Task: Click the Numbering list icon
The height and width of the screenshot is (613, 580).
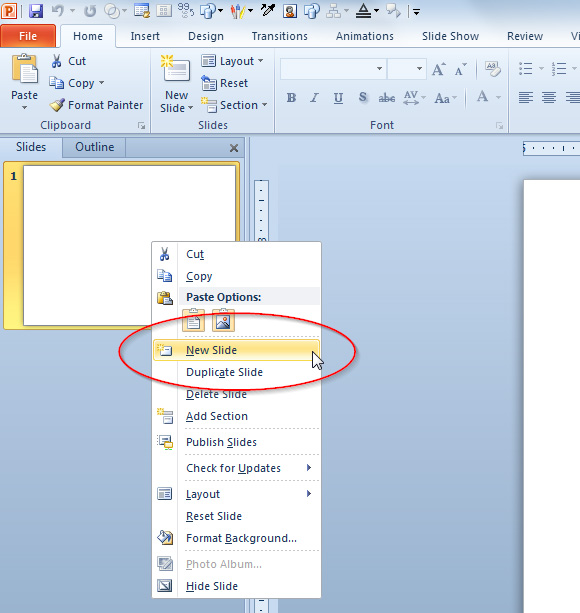Action: click(x=559, y=69)
